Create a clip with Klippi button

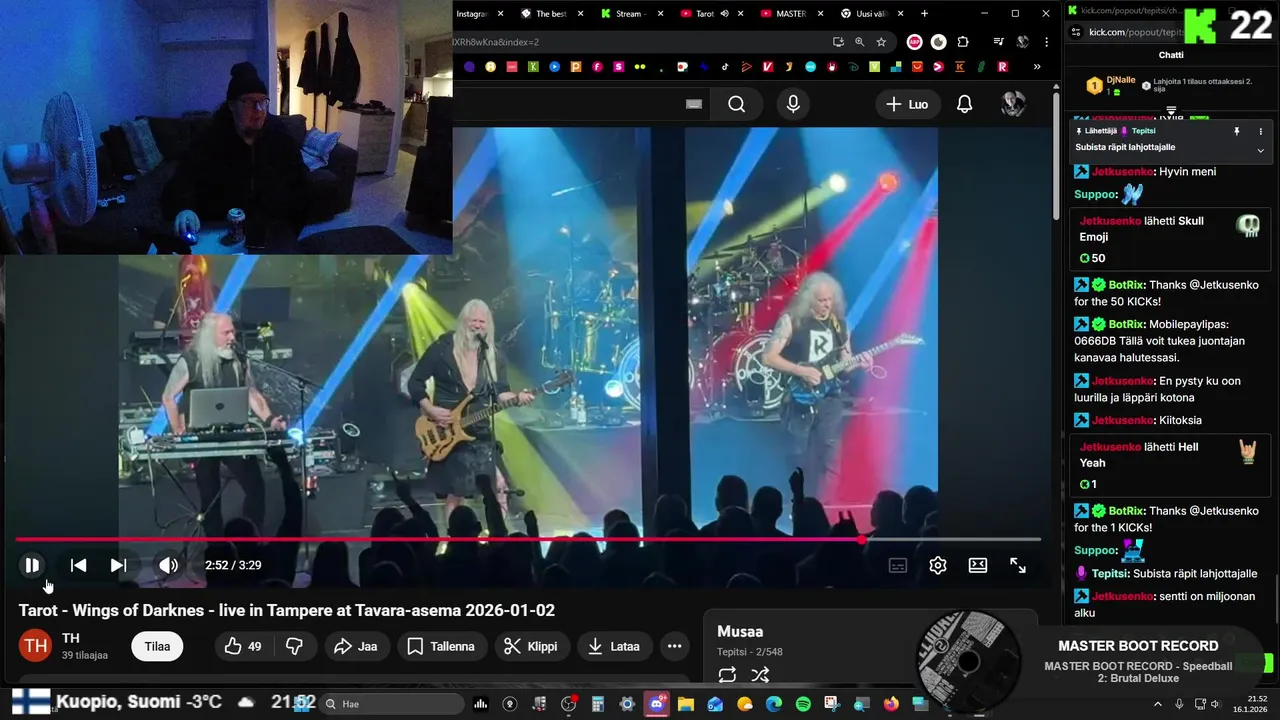pos(530,646)
